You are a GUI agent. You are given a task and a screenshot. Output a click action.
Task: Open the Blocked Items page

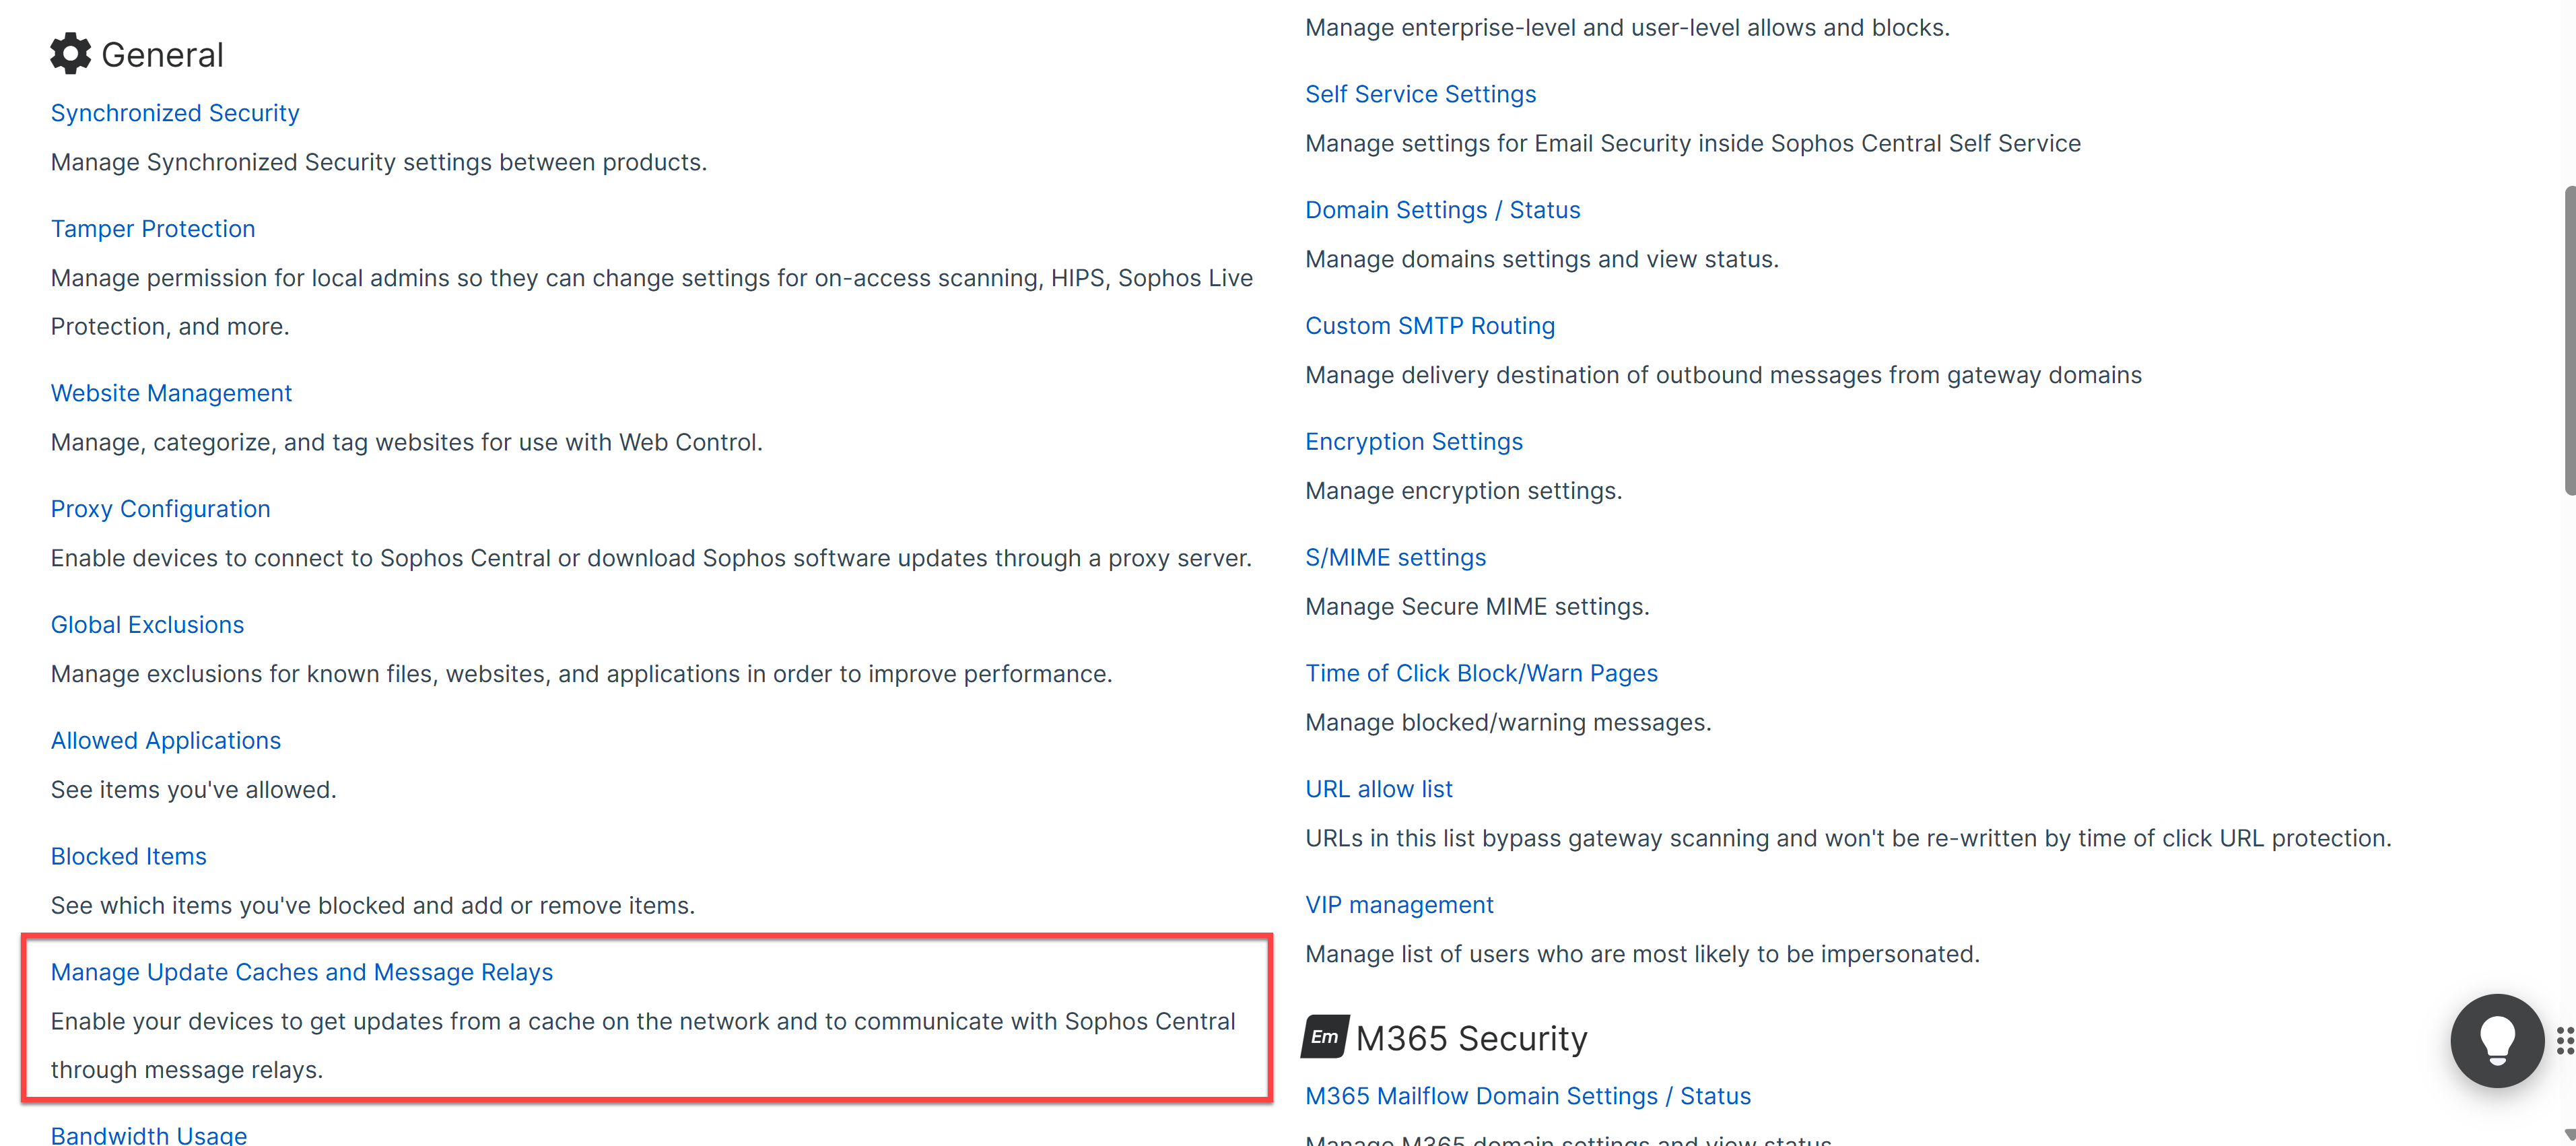(x=128, y=857)
